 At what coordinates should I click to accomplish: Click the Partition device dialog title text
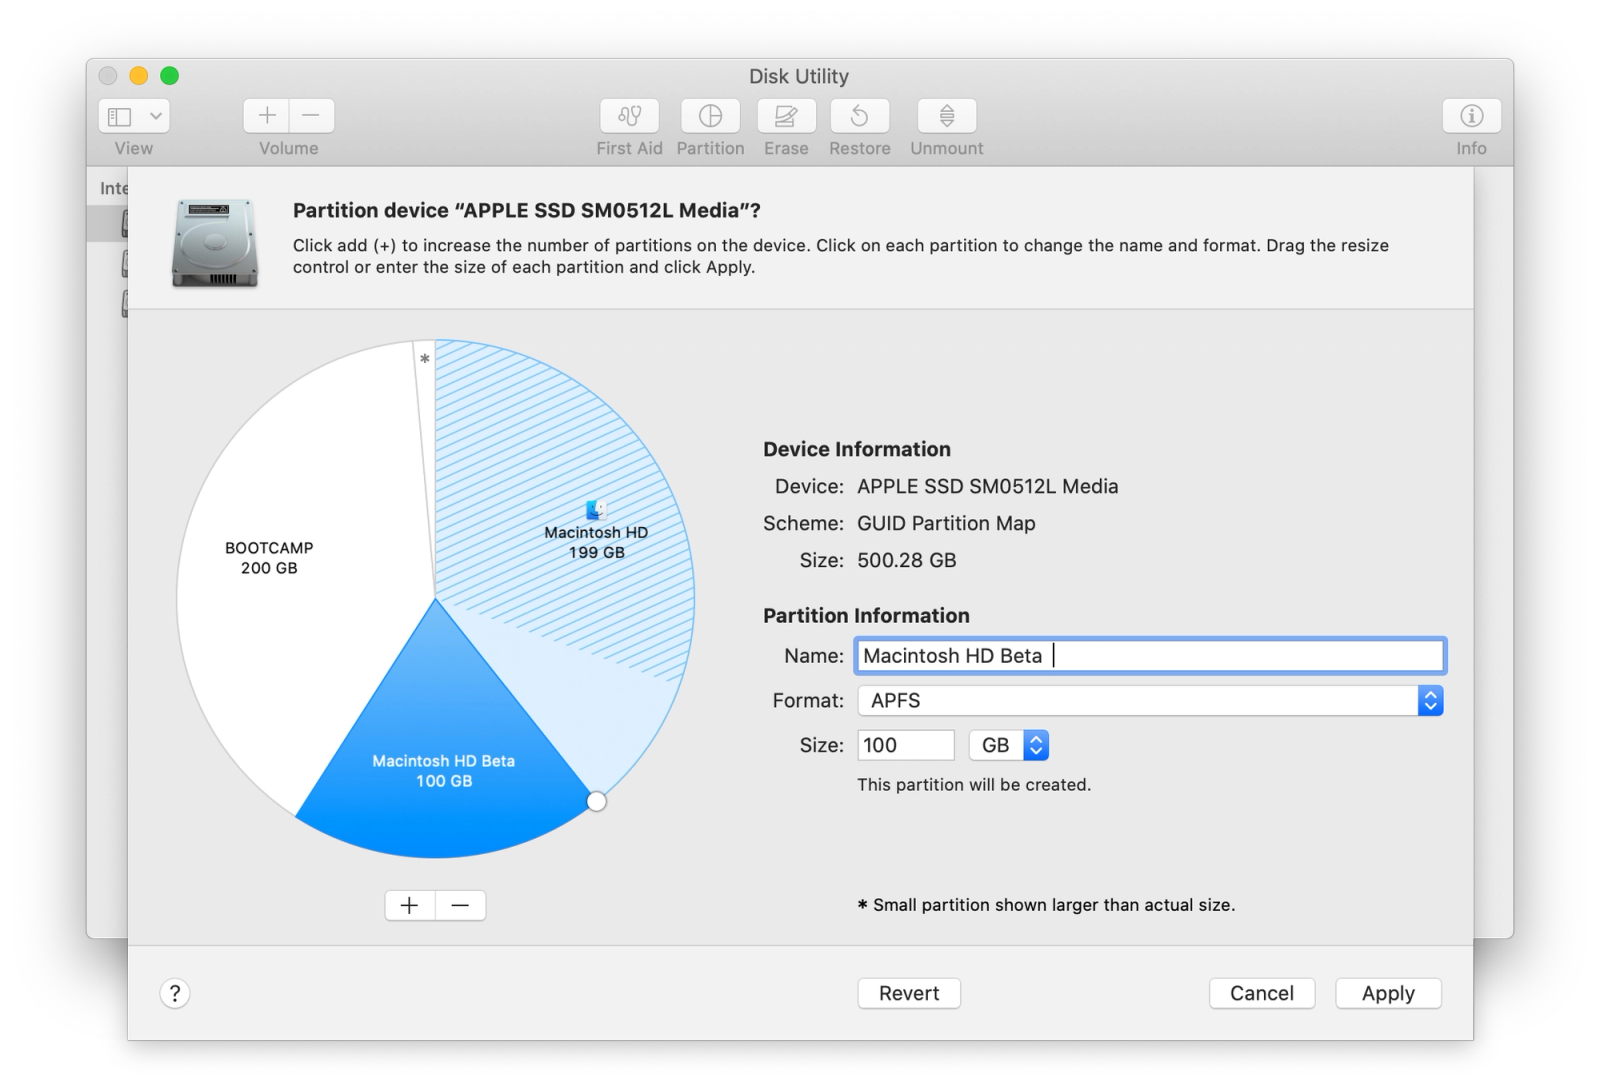click(527, 211)
